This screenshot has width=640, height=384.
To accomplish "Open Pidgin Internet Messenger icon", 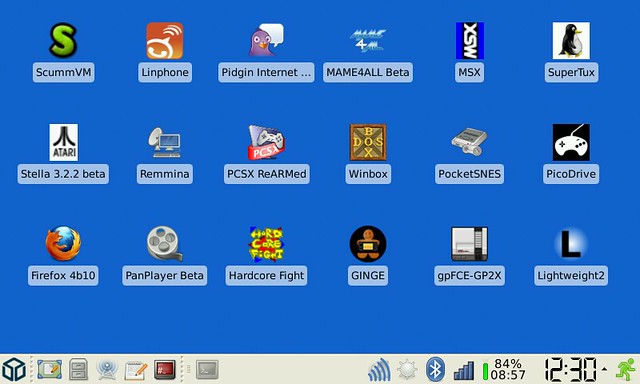I will tap(266, 40).
